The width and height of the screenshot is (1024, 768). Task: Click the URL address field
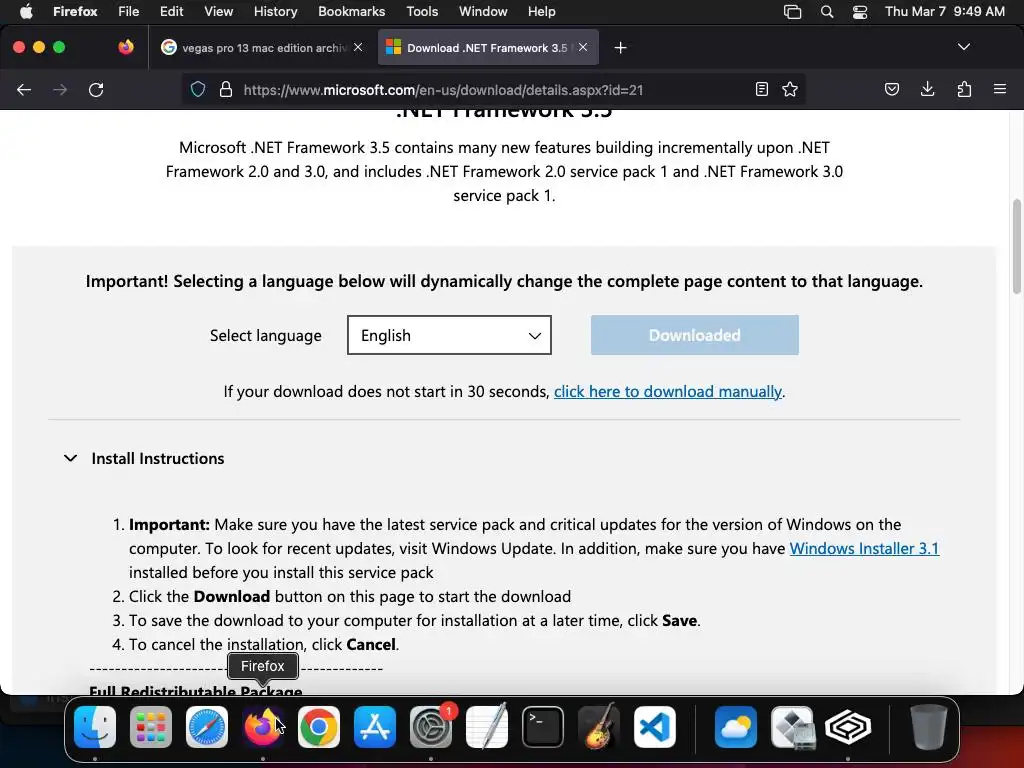click(x=493, y=89)
